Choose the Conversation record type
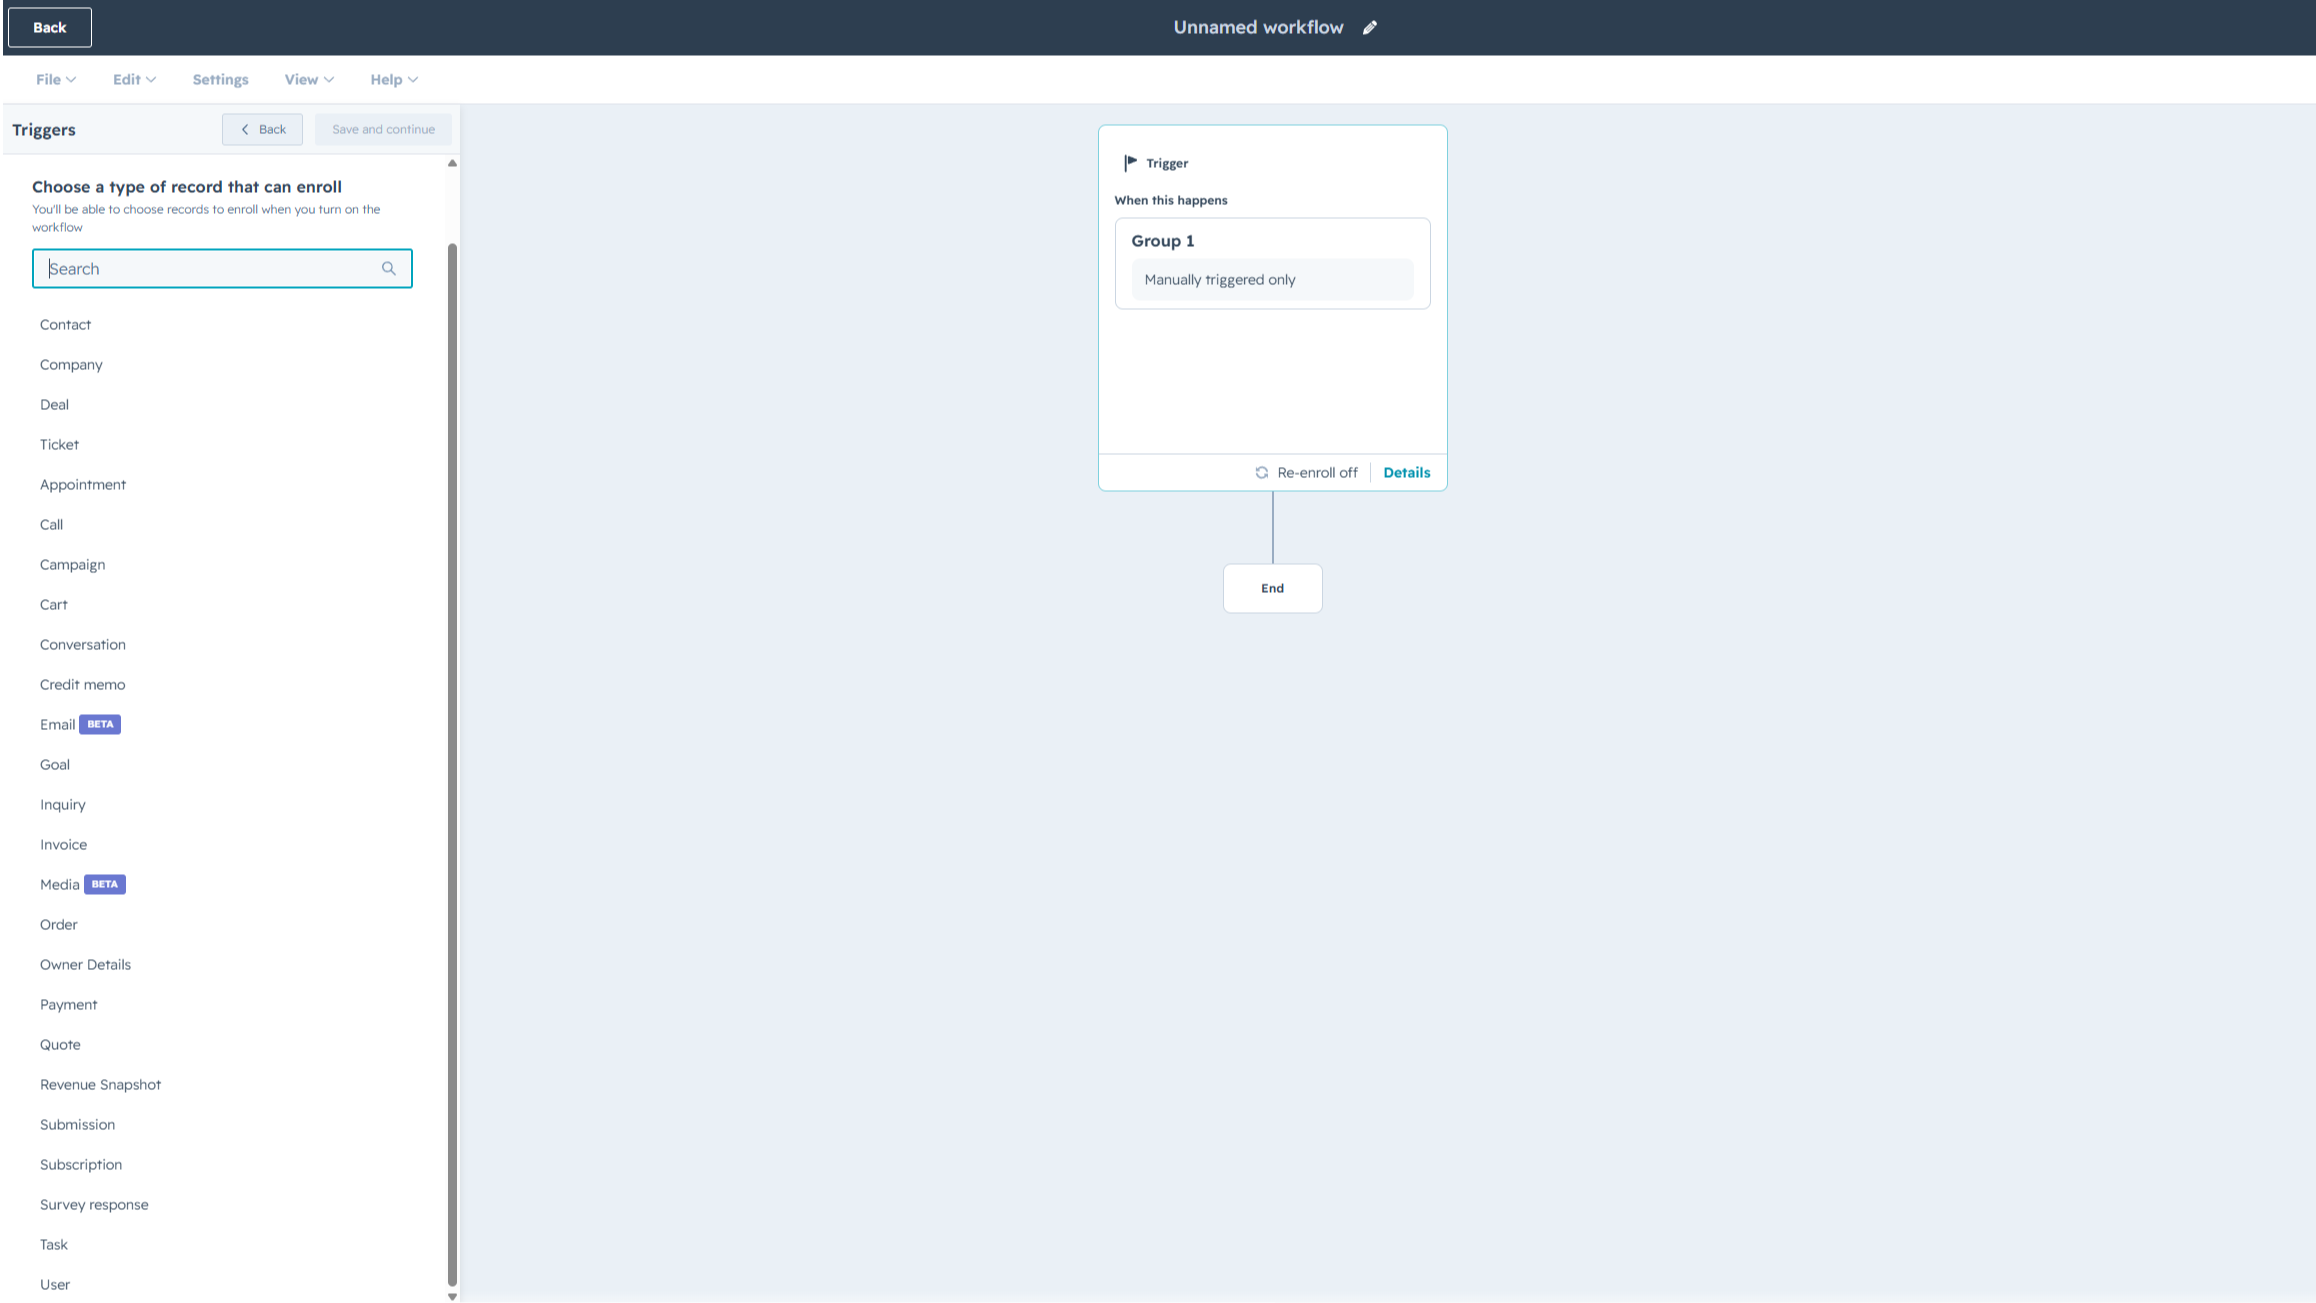 [83, 644]
